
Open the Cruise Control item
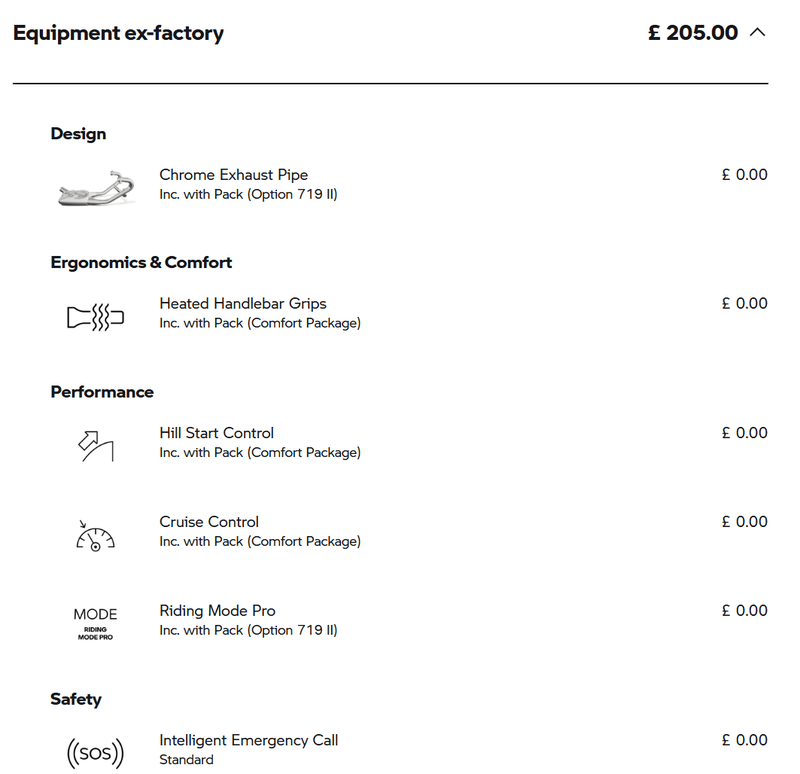coord(209,522)
